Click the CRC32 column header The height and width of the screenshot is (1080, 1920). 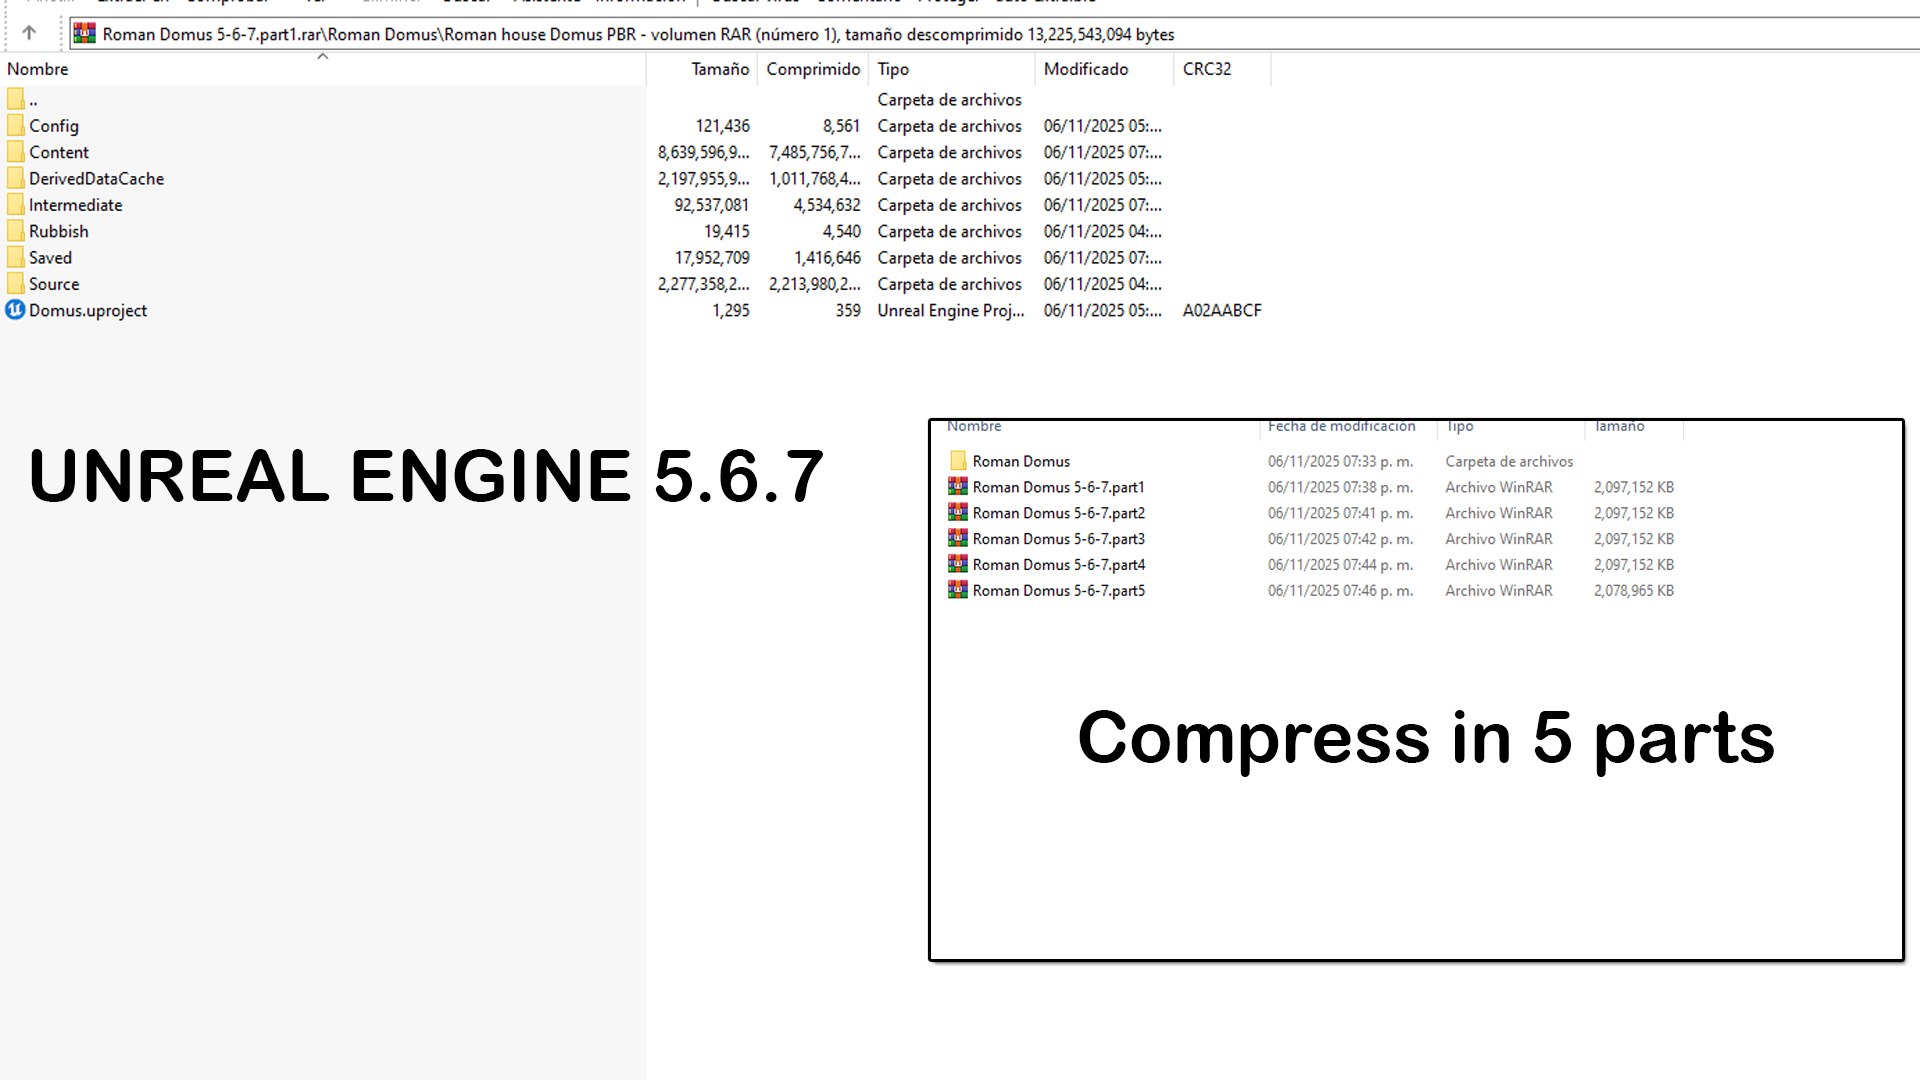pyautogui.click(x=1206, y=69)
